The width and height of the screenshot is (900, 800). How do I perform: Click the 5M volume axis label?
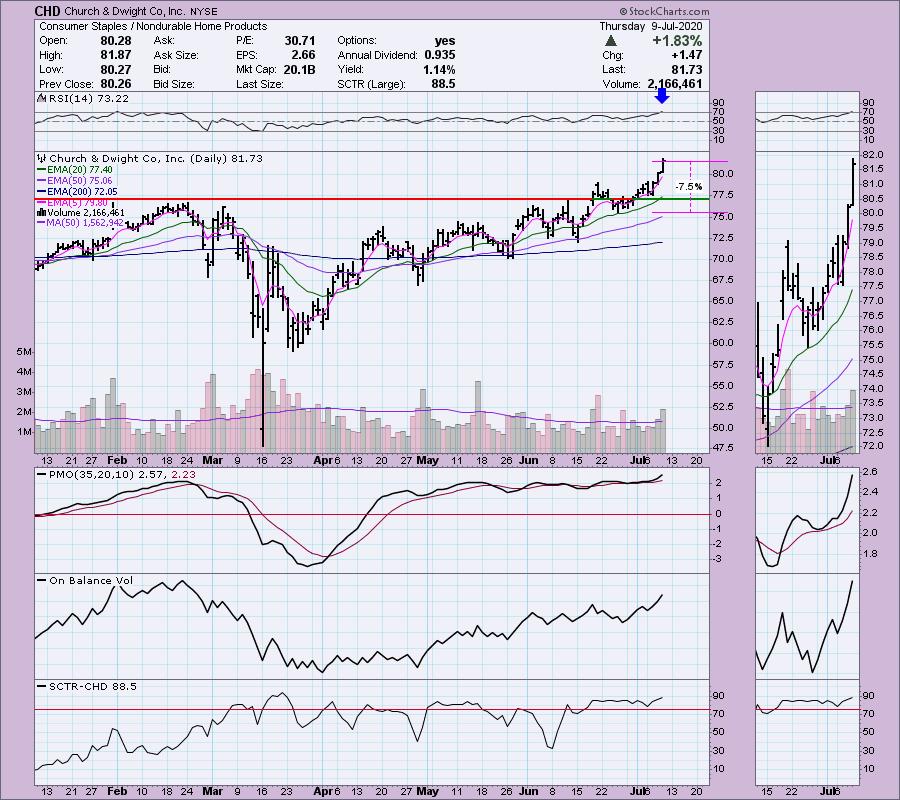click(24, 352)
